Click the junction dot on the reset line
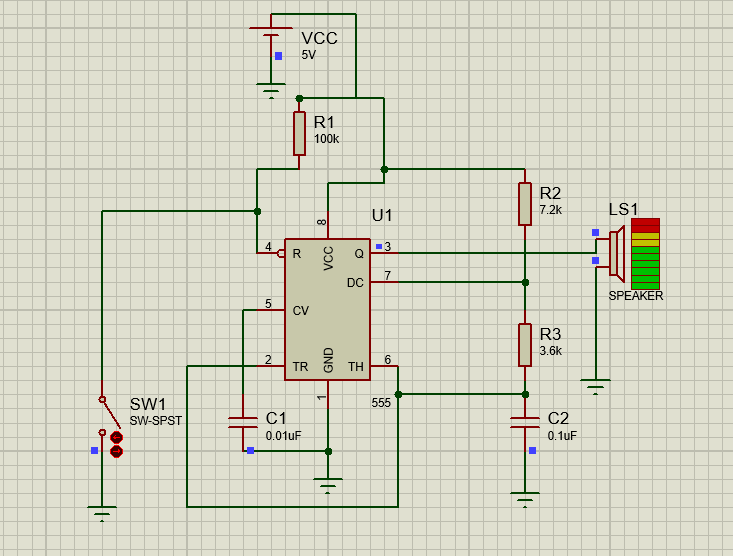The height and width of the screenshot is (556, 733). (257, 211)
